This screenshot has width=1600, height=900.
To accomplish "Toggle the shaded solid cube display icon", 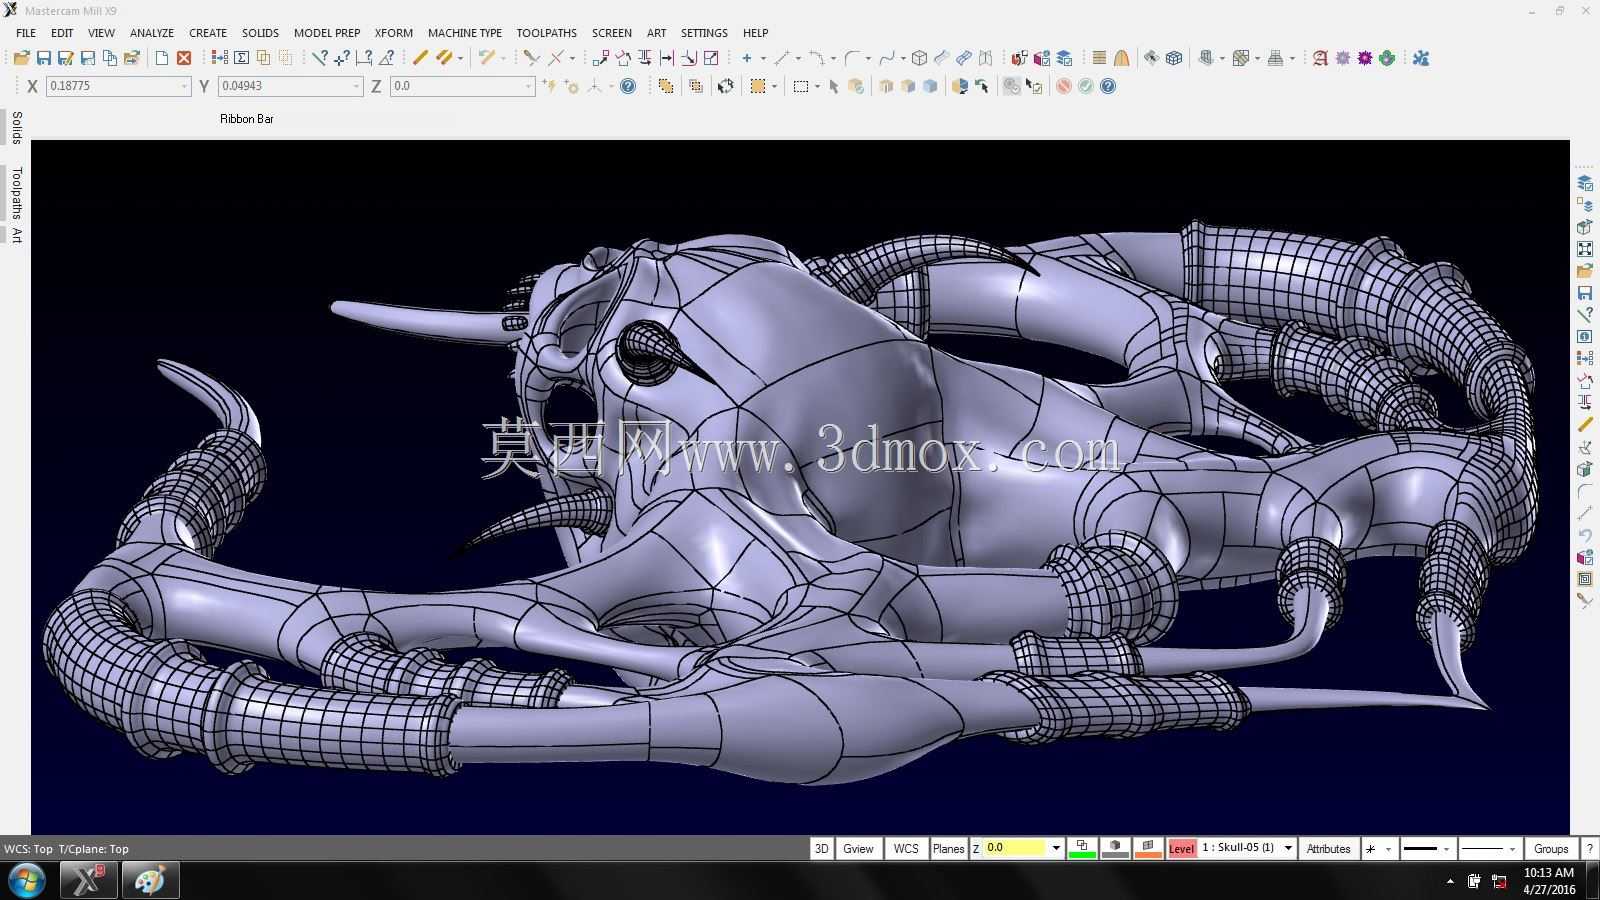I will (930, 86).
